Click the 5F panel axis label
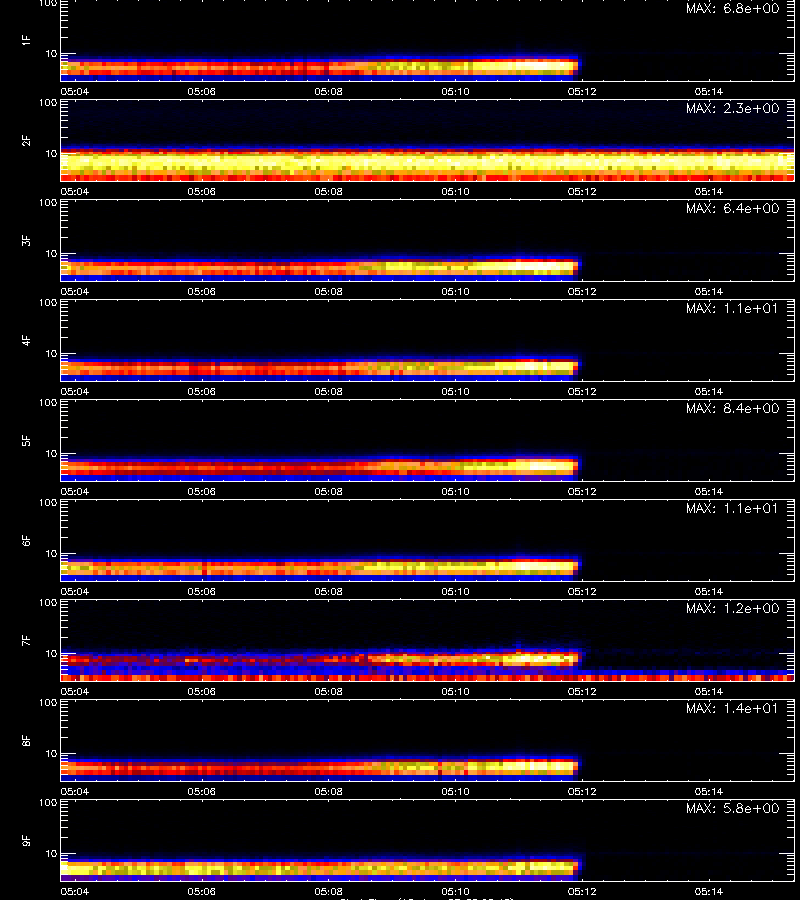 point(26,440)
